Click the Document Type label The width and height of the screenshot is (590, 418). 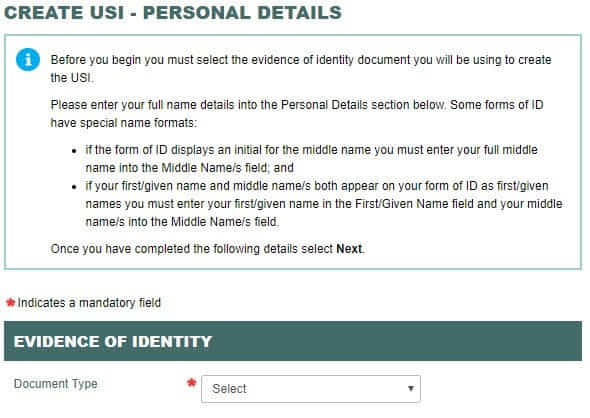click(x=56, y=384)
